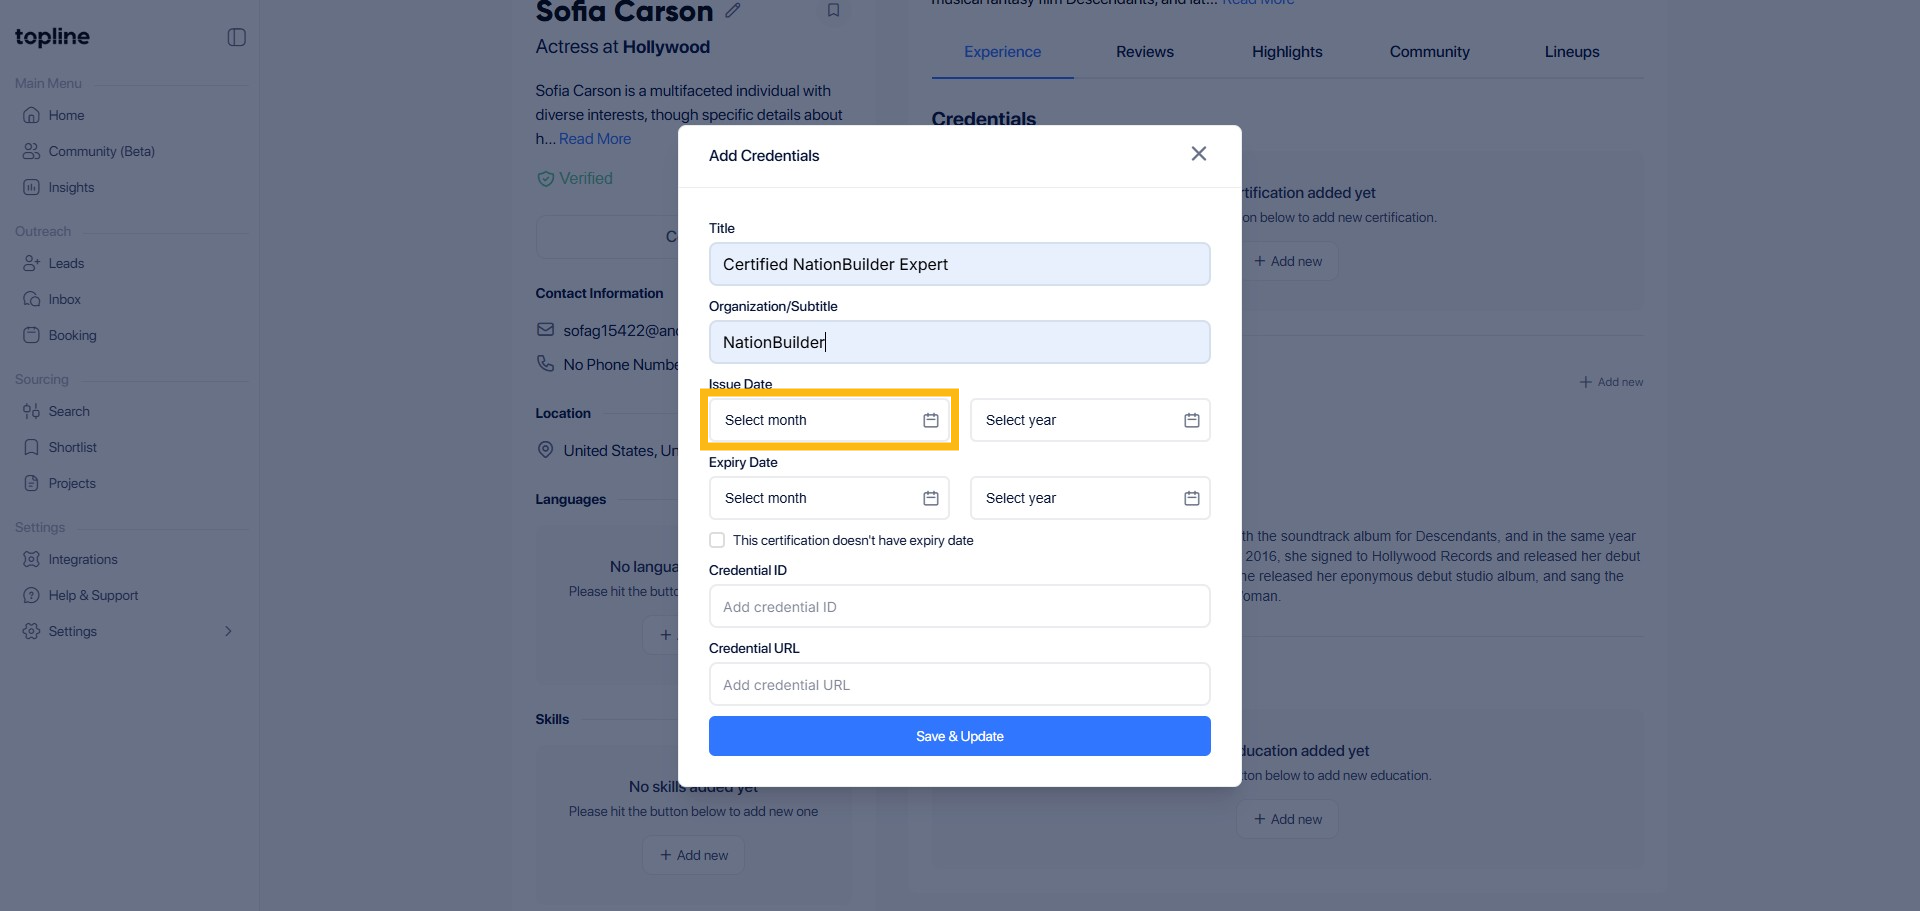The image size is (1920, 911).
Task: Click the edit pencil next to Sofia Carson
Action: point(733,11)
